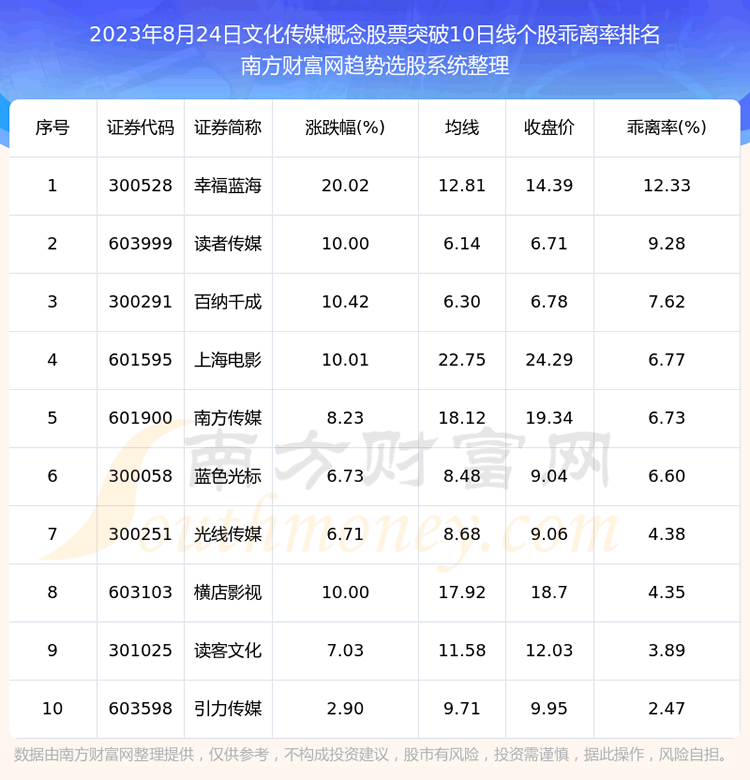The image size is (750, 780).
Task: Click the subtitle 南方财富网趋势选股系统整理
Action: [375, 66]
